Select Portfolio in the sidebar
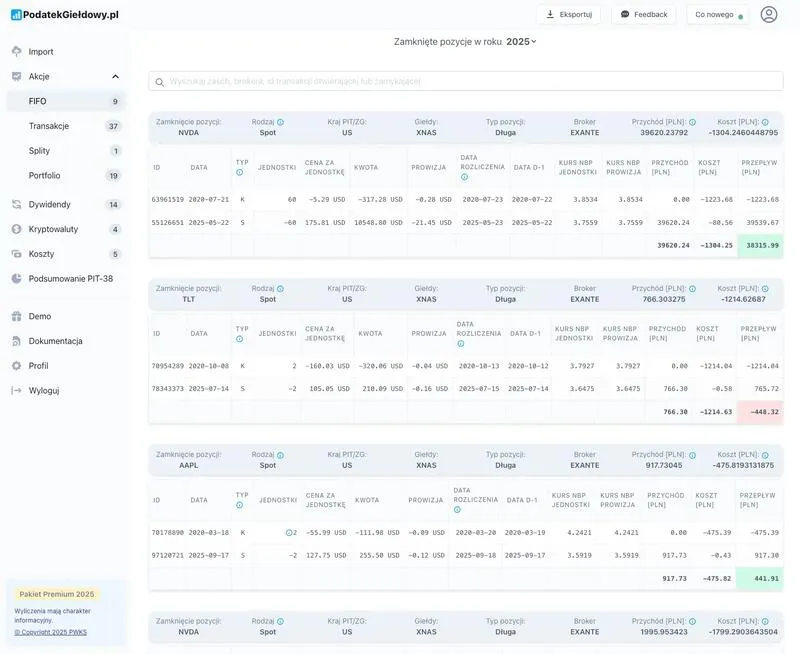The height and width of the screenshot is (654, 800). [x=44, y=176]
